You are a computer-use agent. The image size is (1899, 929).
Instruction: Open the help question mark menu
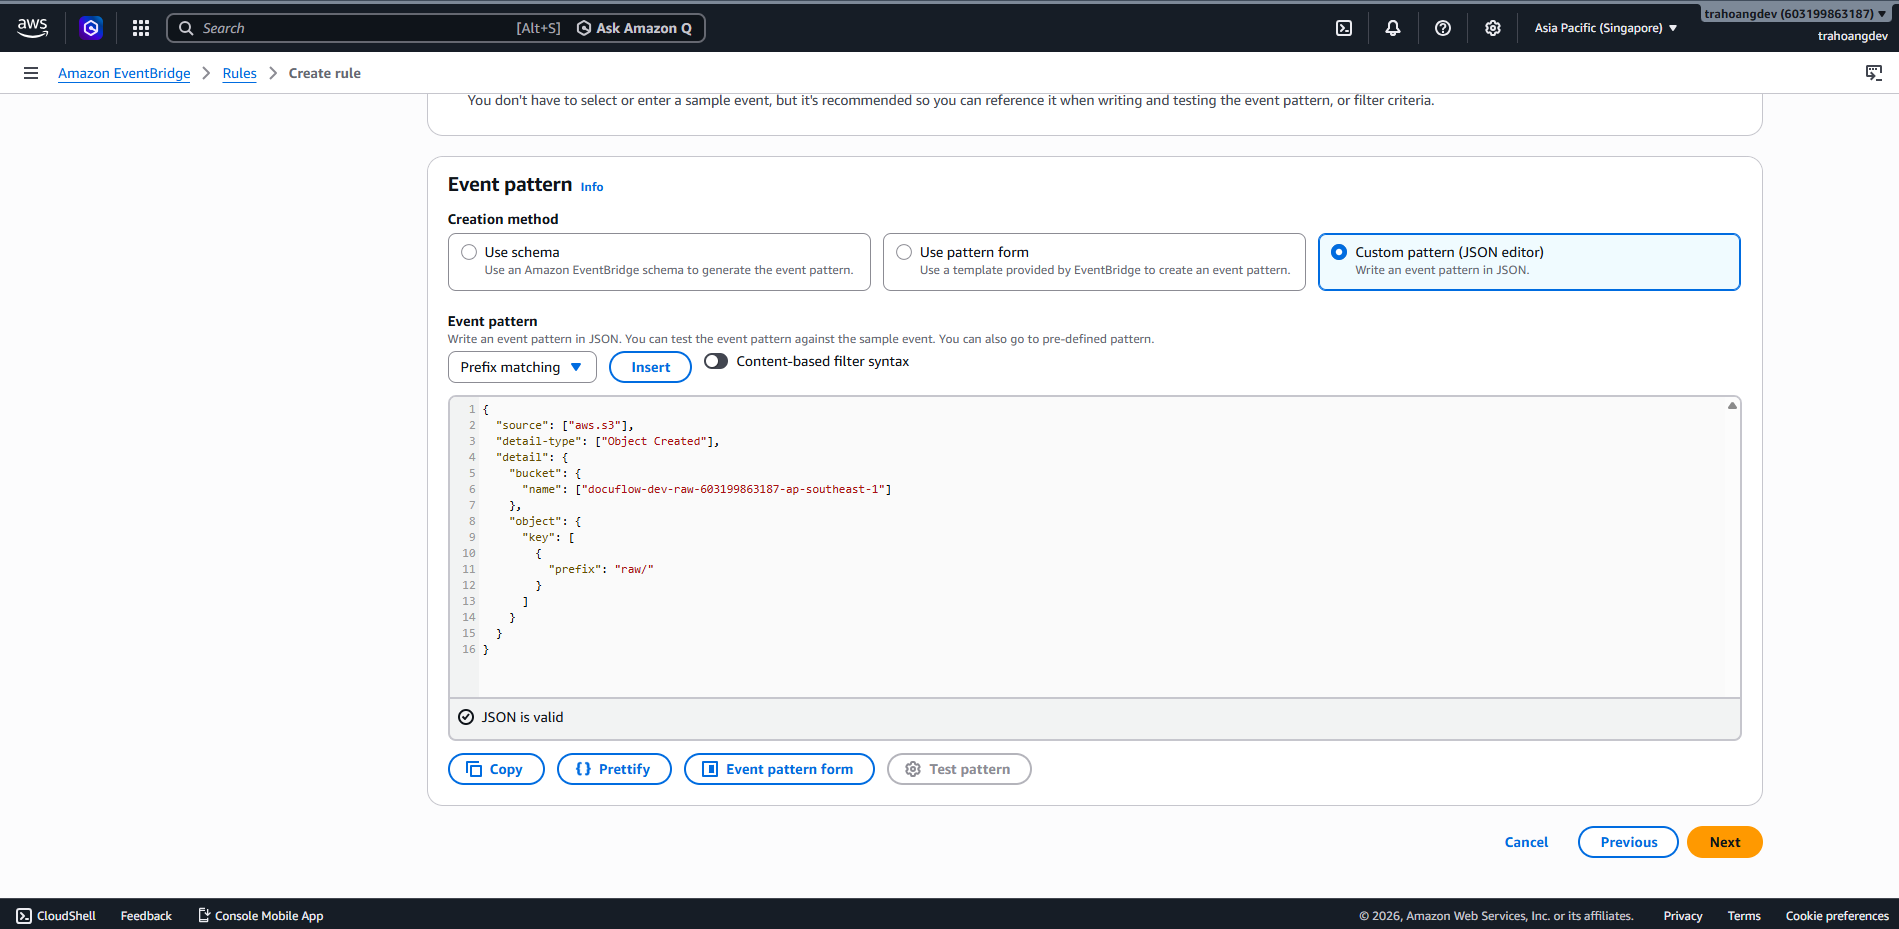click(1443, 28)
